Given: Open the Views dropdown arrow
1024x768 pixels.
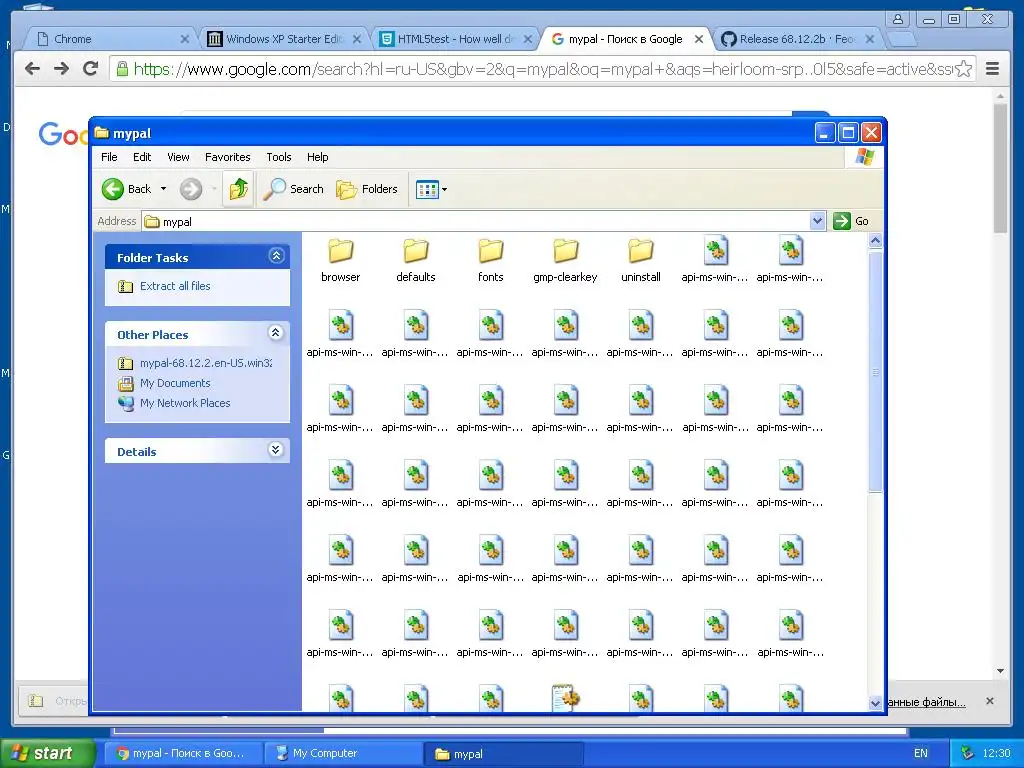Looking at the screenshot, I should [445, 190].
